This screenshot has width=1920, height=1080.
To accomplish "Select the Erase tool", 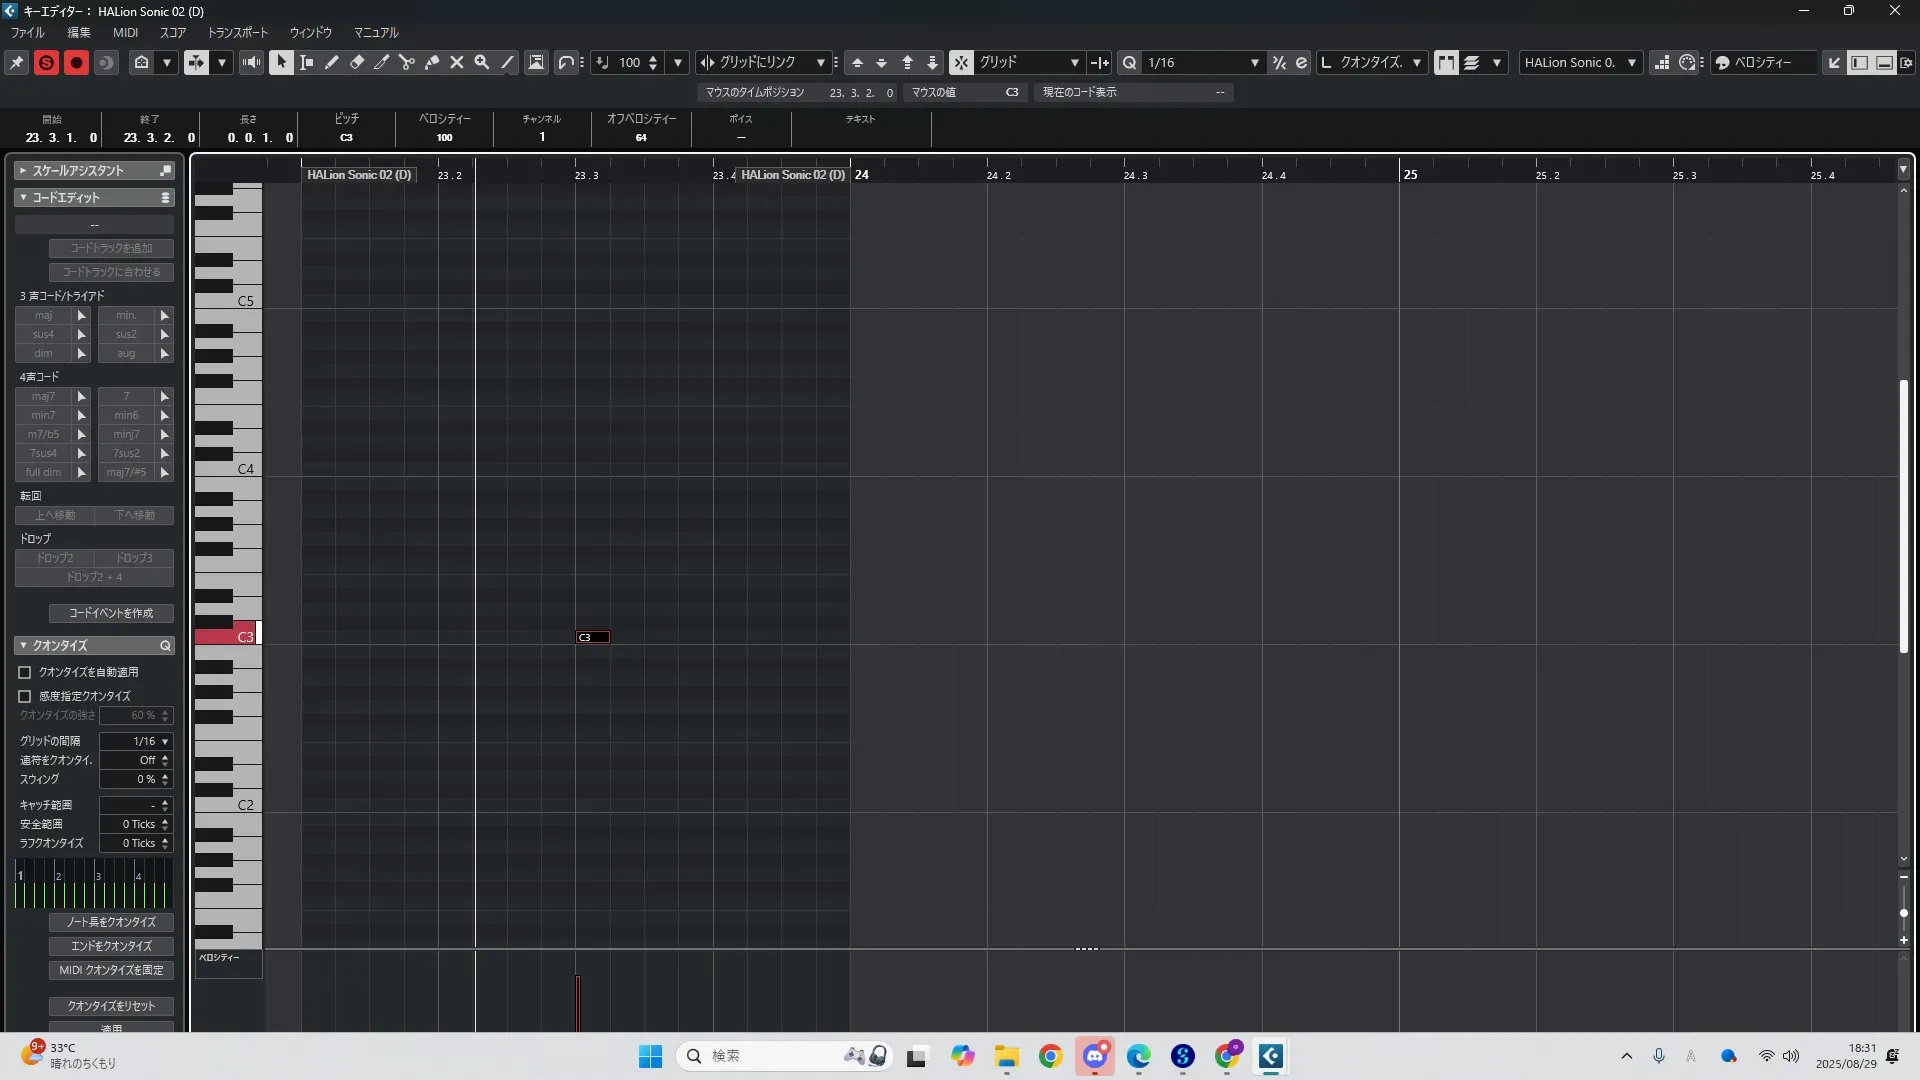I will 357,62.
